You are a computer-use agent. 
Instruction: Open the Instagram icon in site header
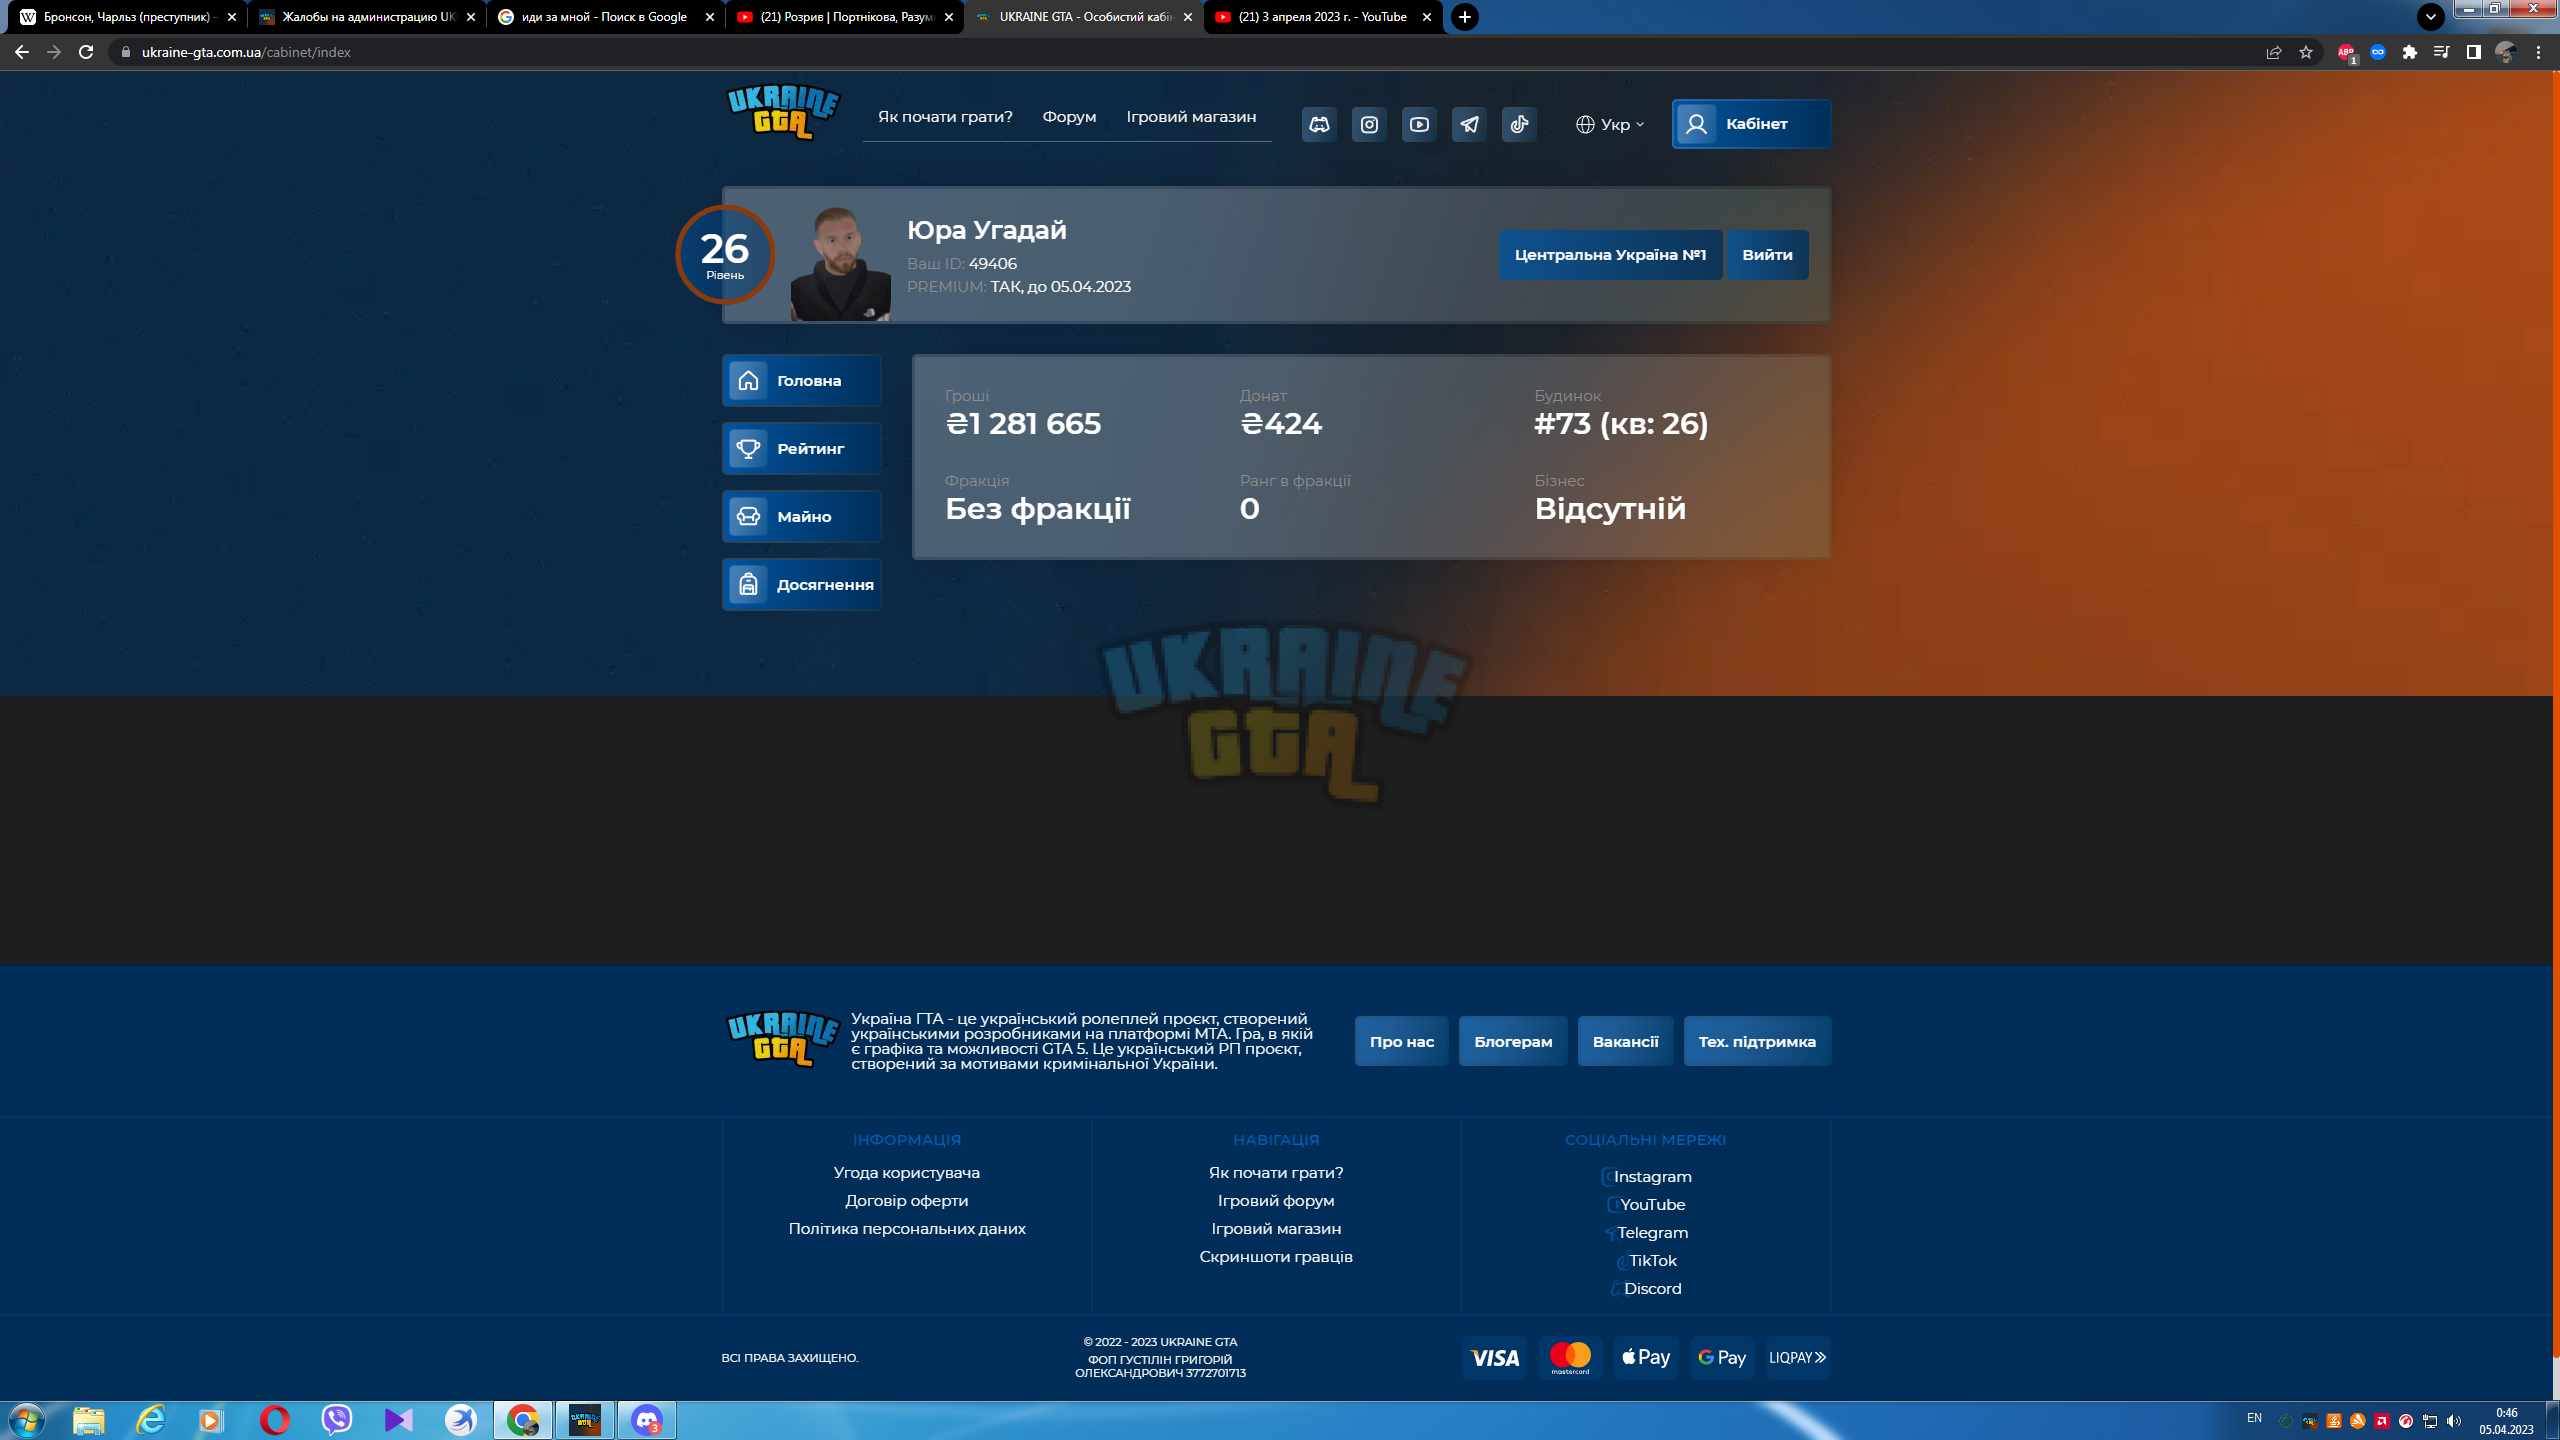(x=1369, y=124)
